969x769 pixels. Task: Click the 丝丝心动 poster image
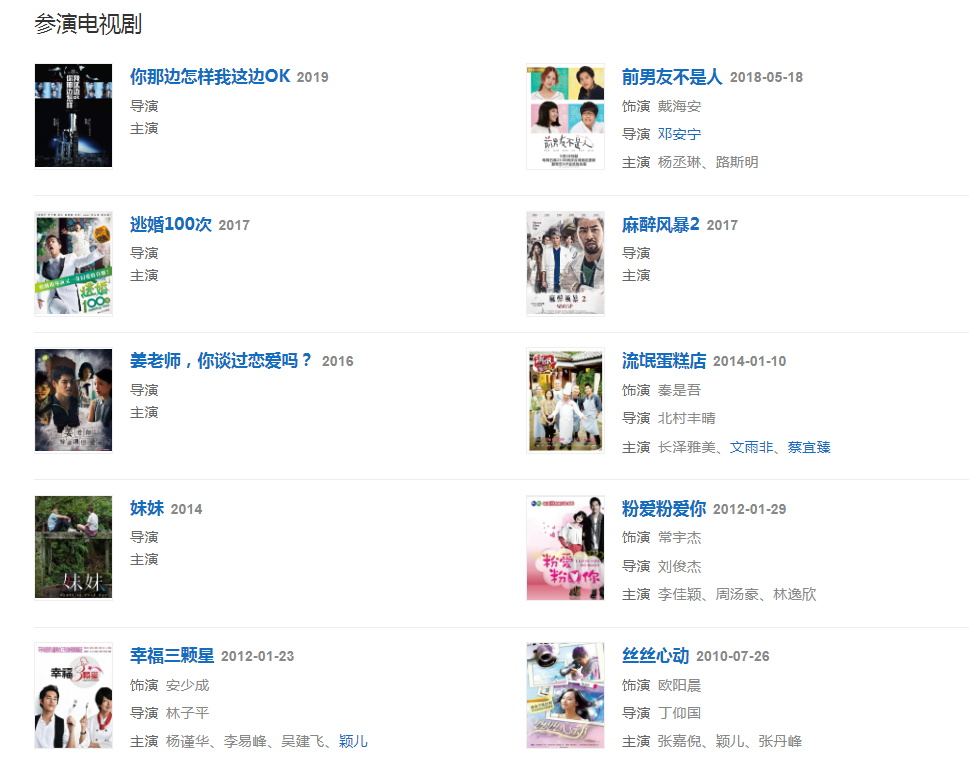(x=565, y=695)
